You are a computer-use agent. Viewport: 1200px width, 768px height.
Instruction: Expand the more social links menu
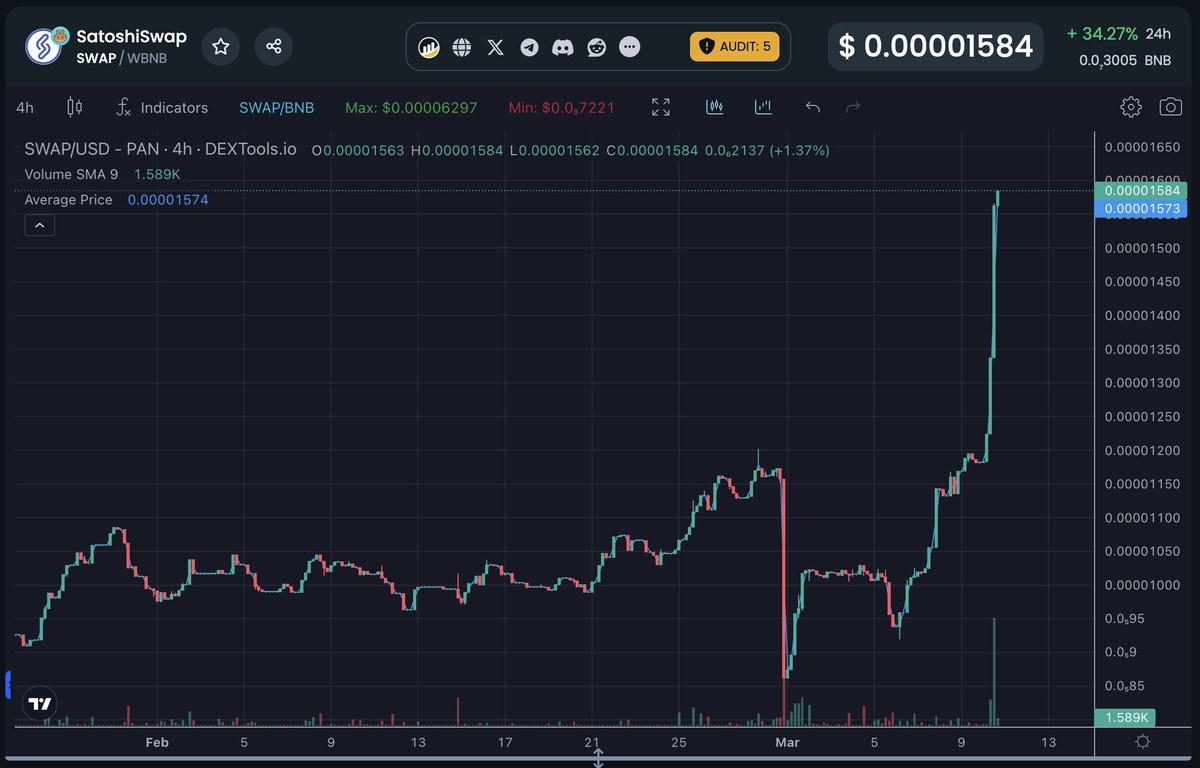[x=629, y=46]
